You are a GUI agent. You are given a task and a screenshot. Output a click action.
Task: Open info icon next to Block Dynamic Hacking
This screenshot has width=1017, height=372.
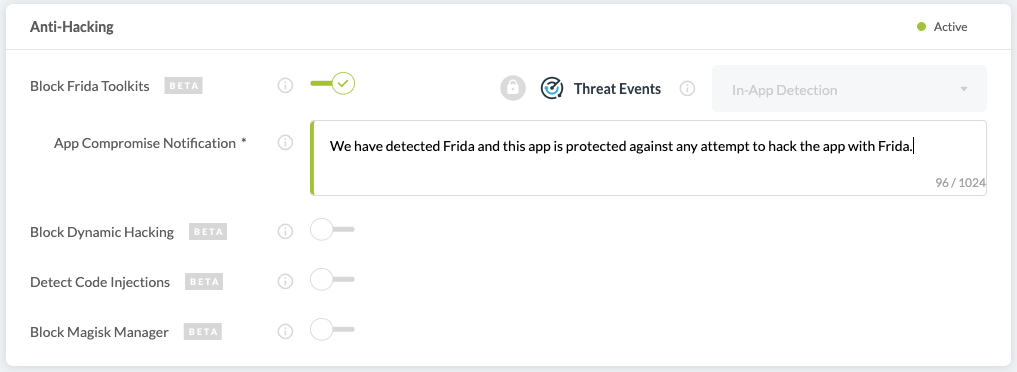(x=285, y=231)
